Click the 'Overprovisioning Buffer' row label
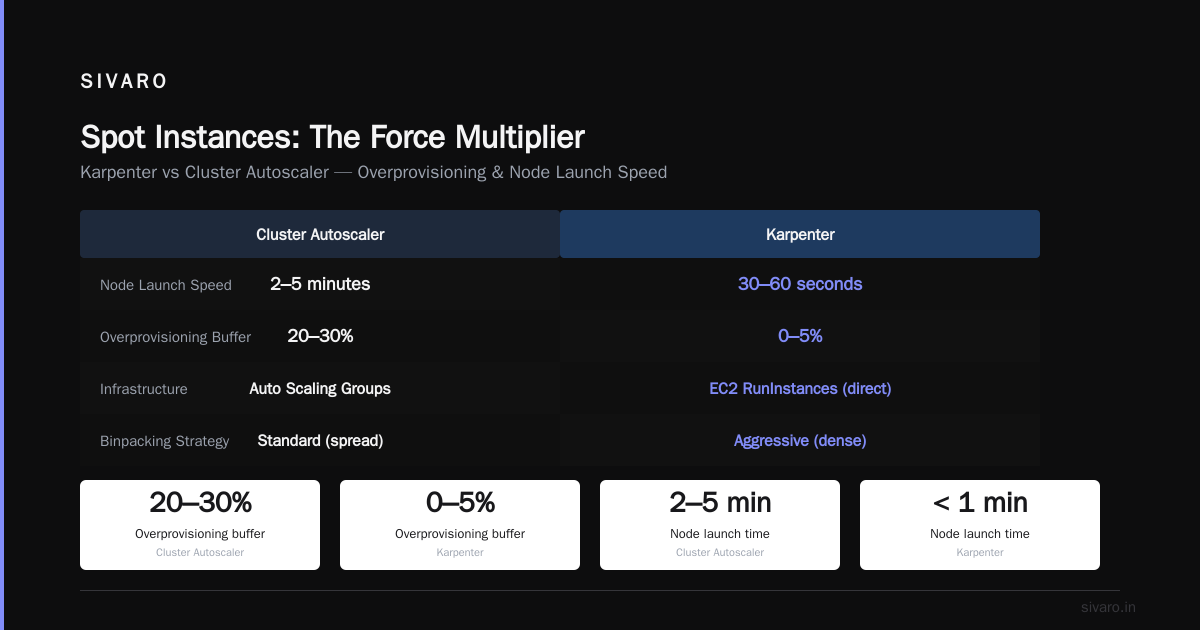The image size is (1200, 630). pyautogui.click(x=176, y=337)
